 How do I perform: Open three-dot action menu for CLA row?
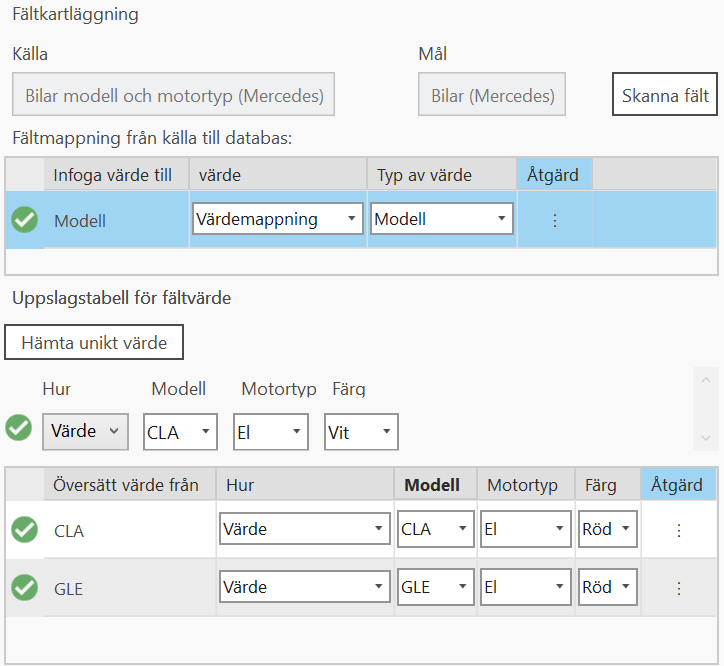tap(679, 530)
